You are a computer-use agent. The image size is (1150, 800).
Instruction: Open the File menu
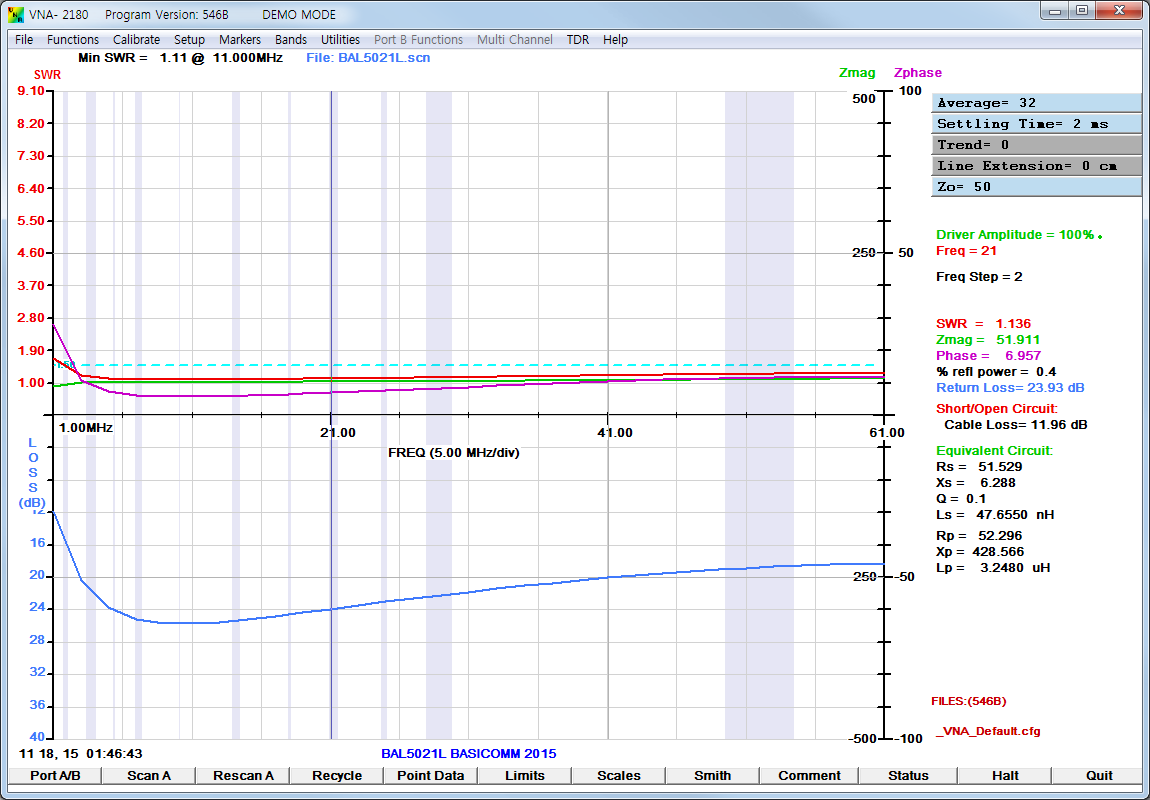click(24, 40)
